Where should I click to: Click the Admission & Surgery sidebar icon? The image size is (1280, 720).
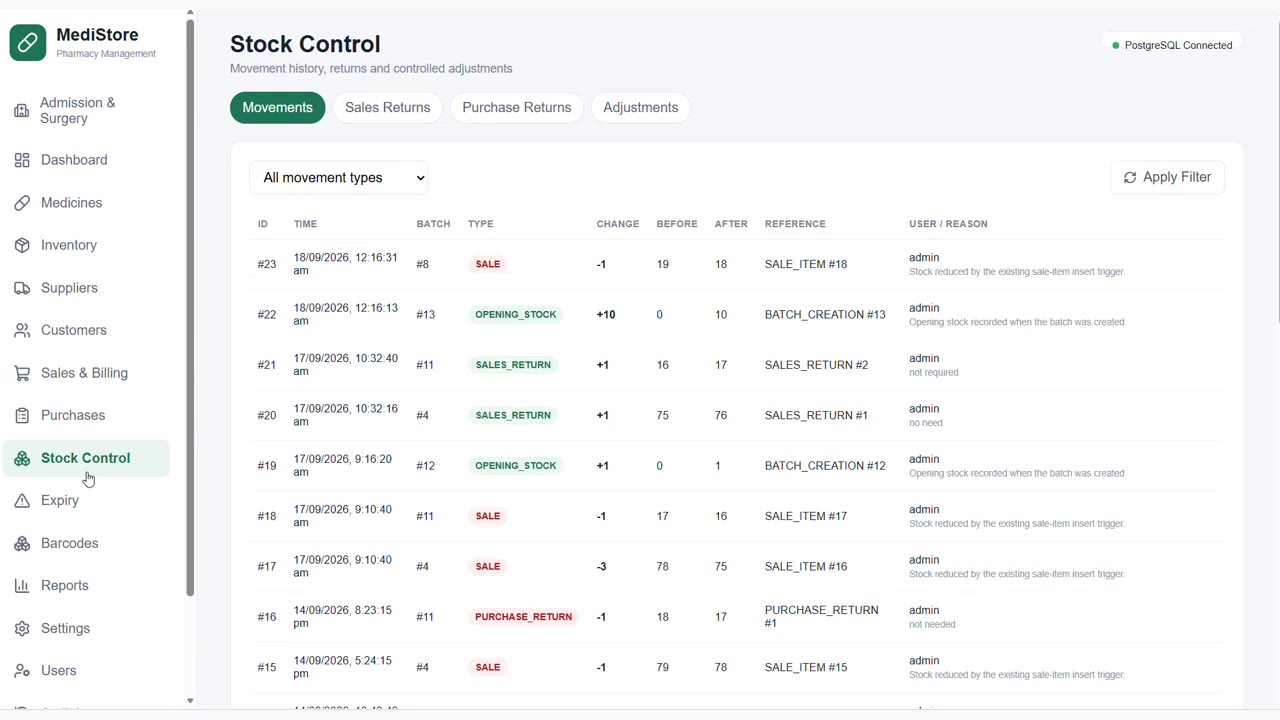[21, 110]
